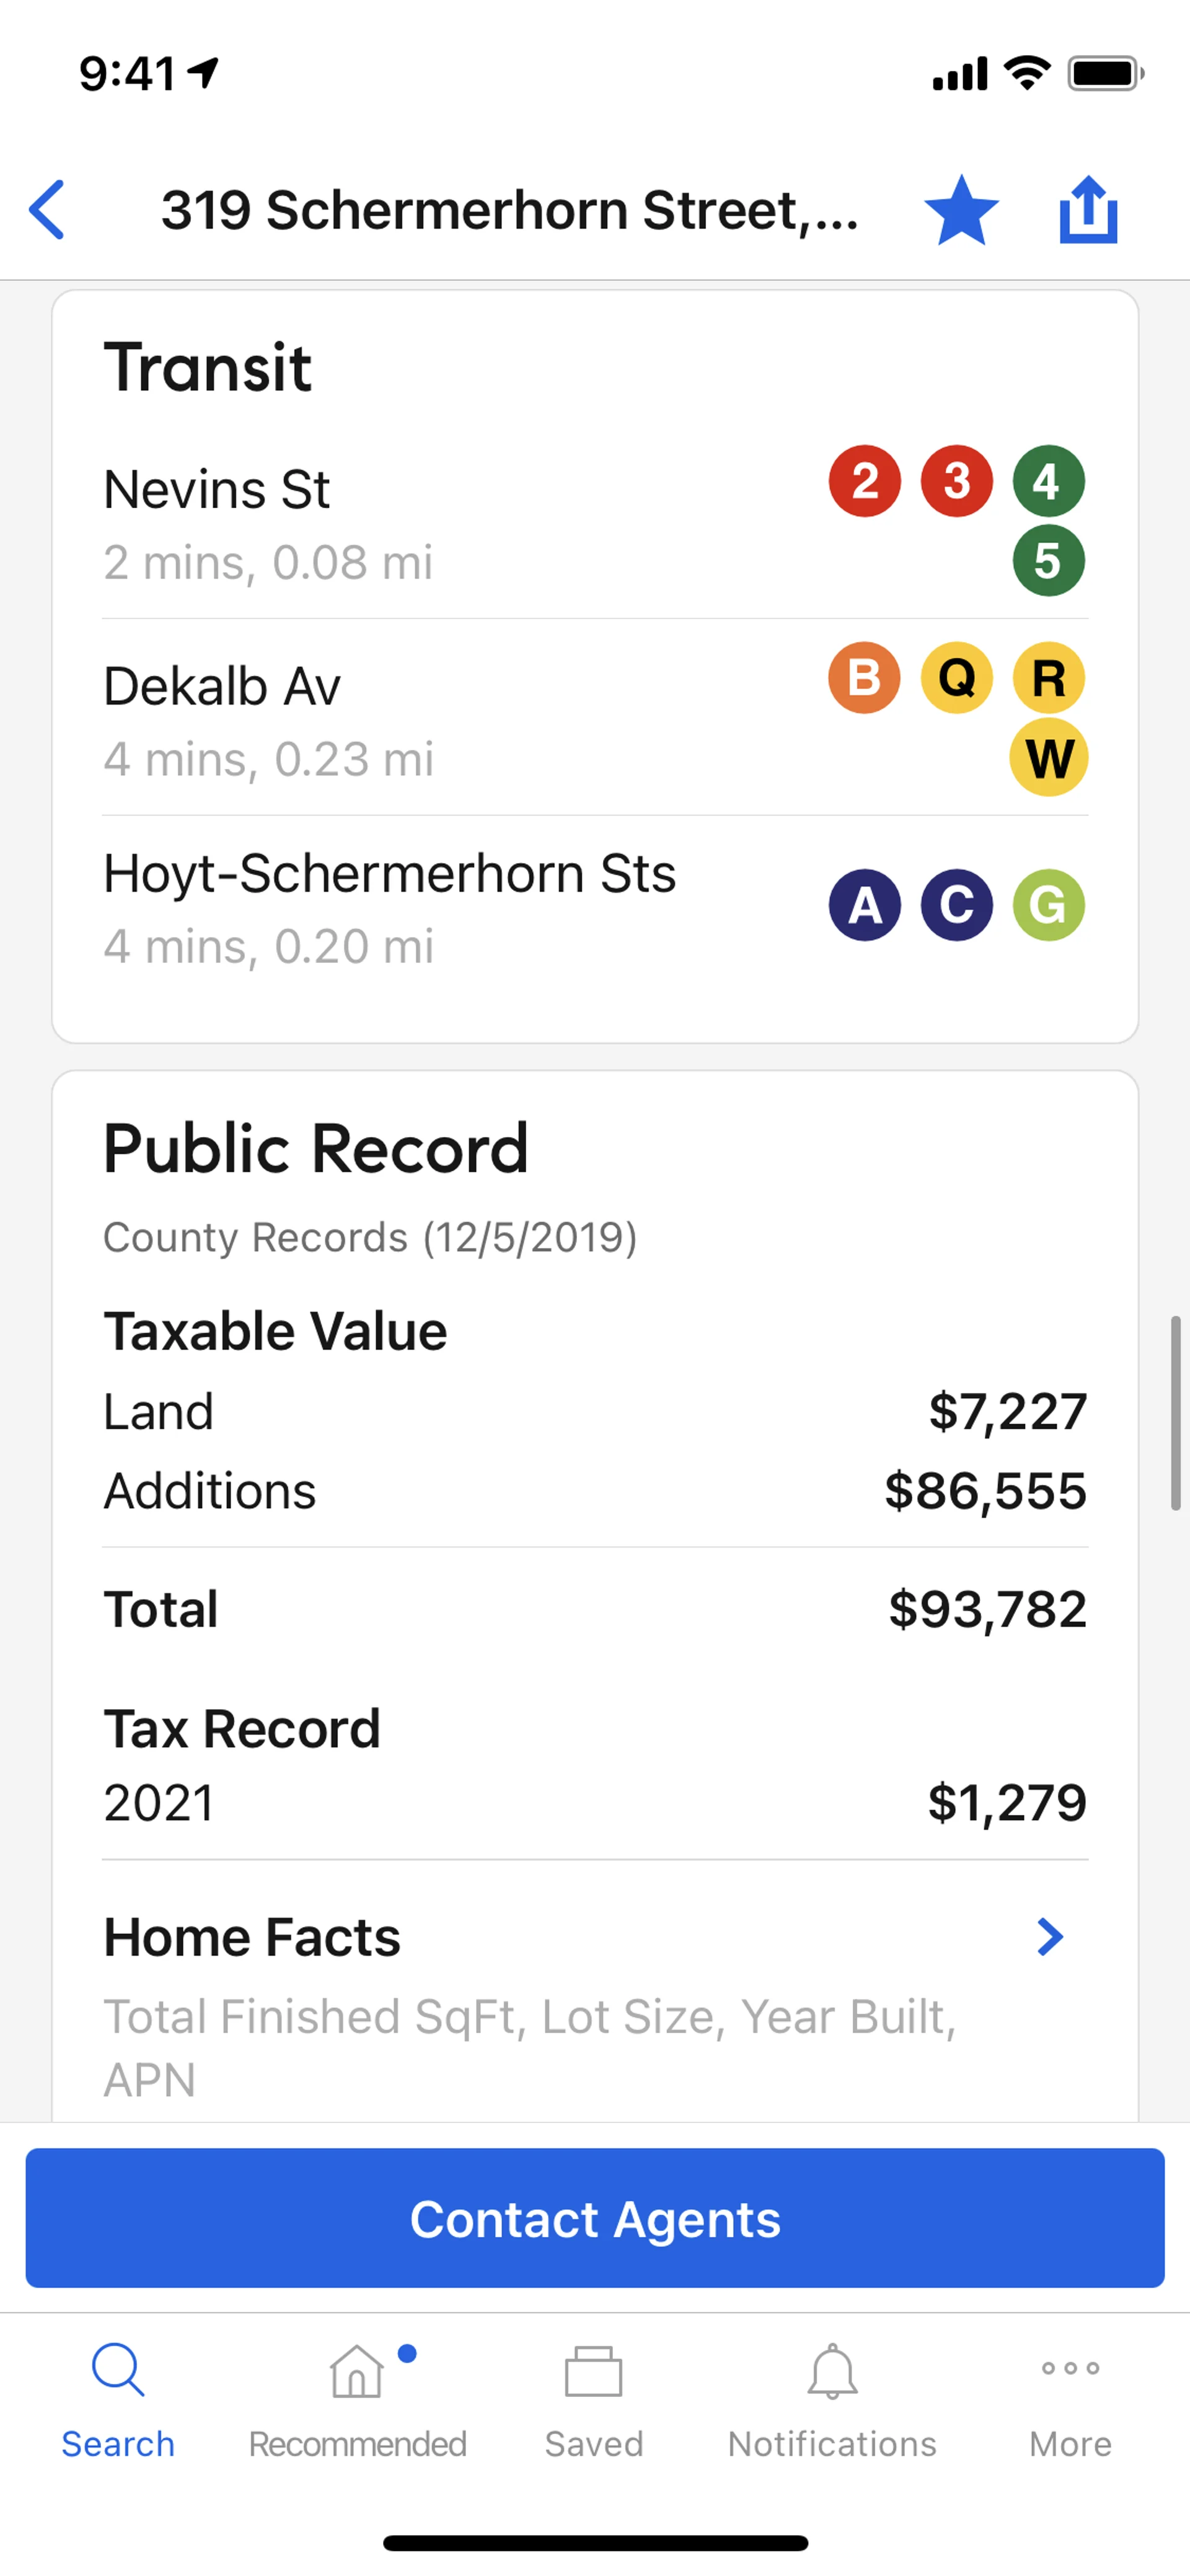Viewport: 1190px width, 2576px height.
Task: Tap the yellow Q train badge
Action: pos(957,678)
